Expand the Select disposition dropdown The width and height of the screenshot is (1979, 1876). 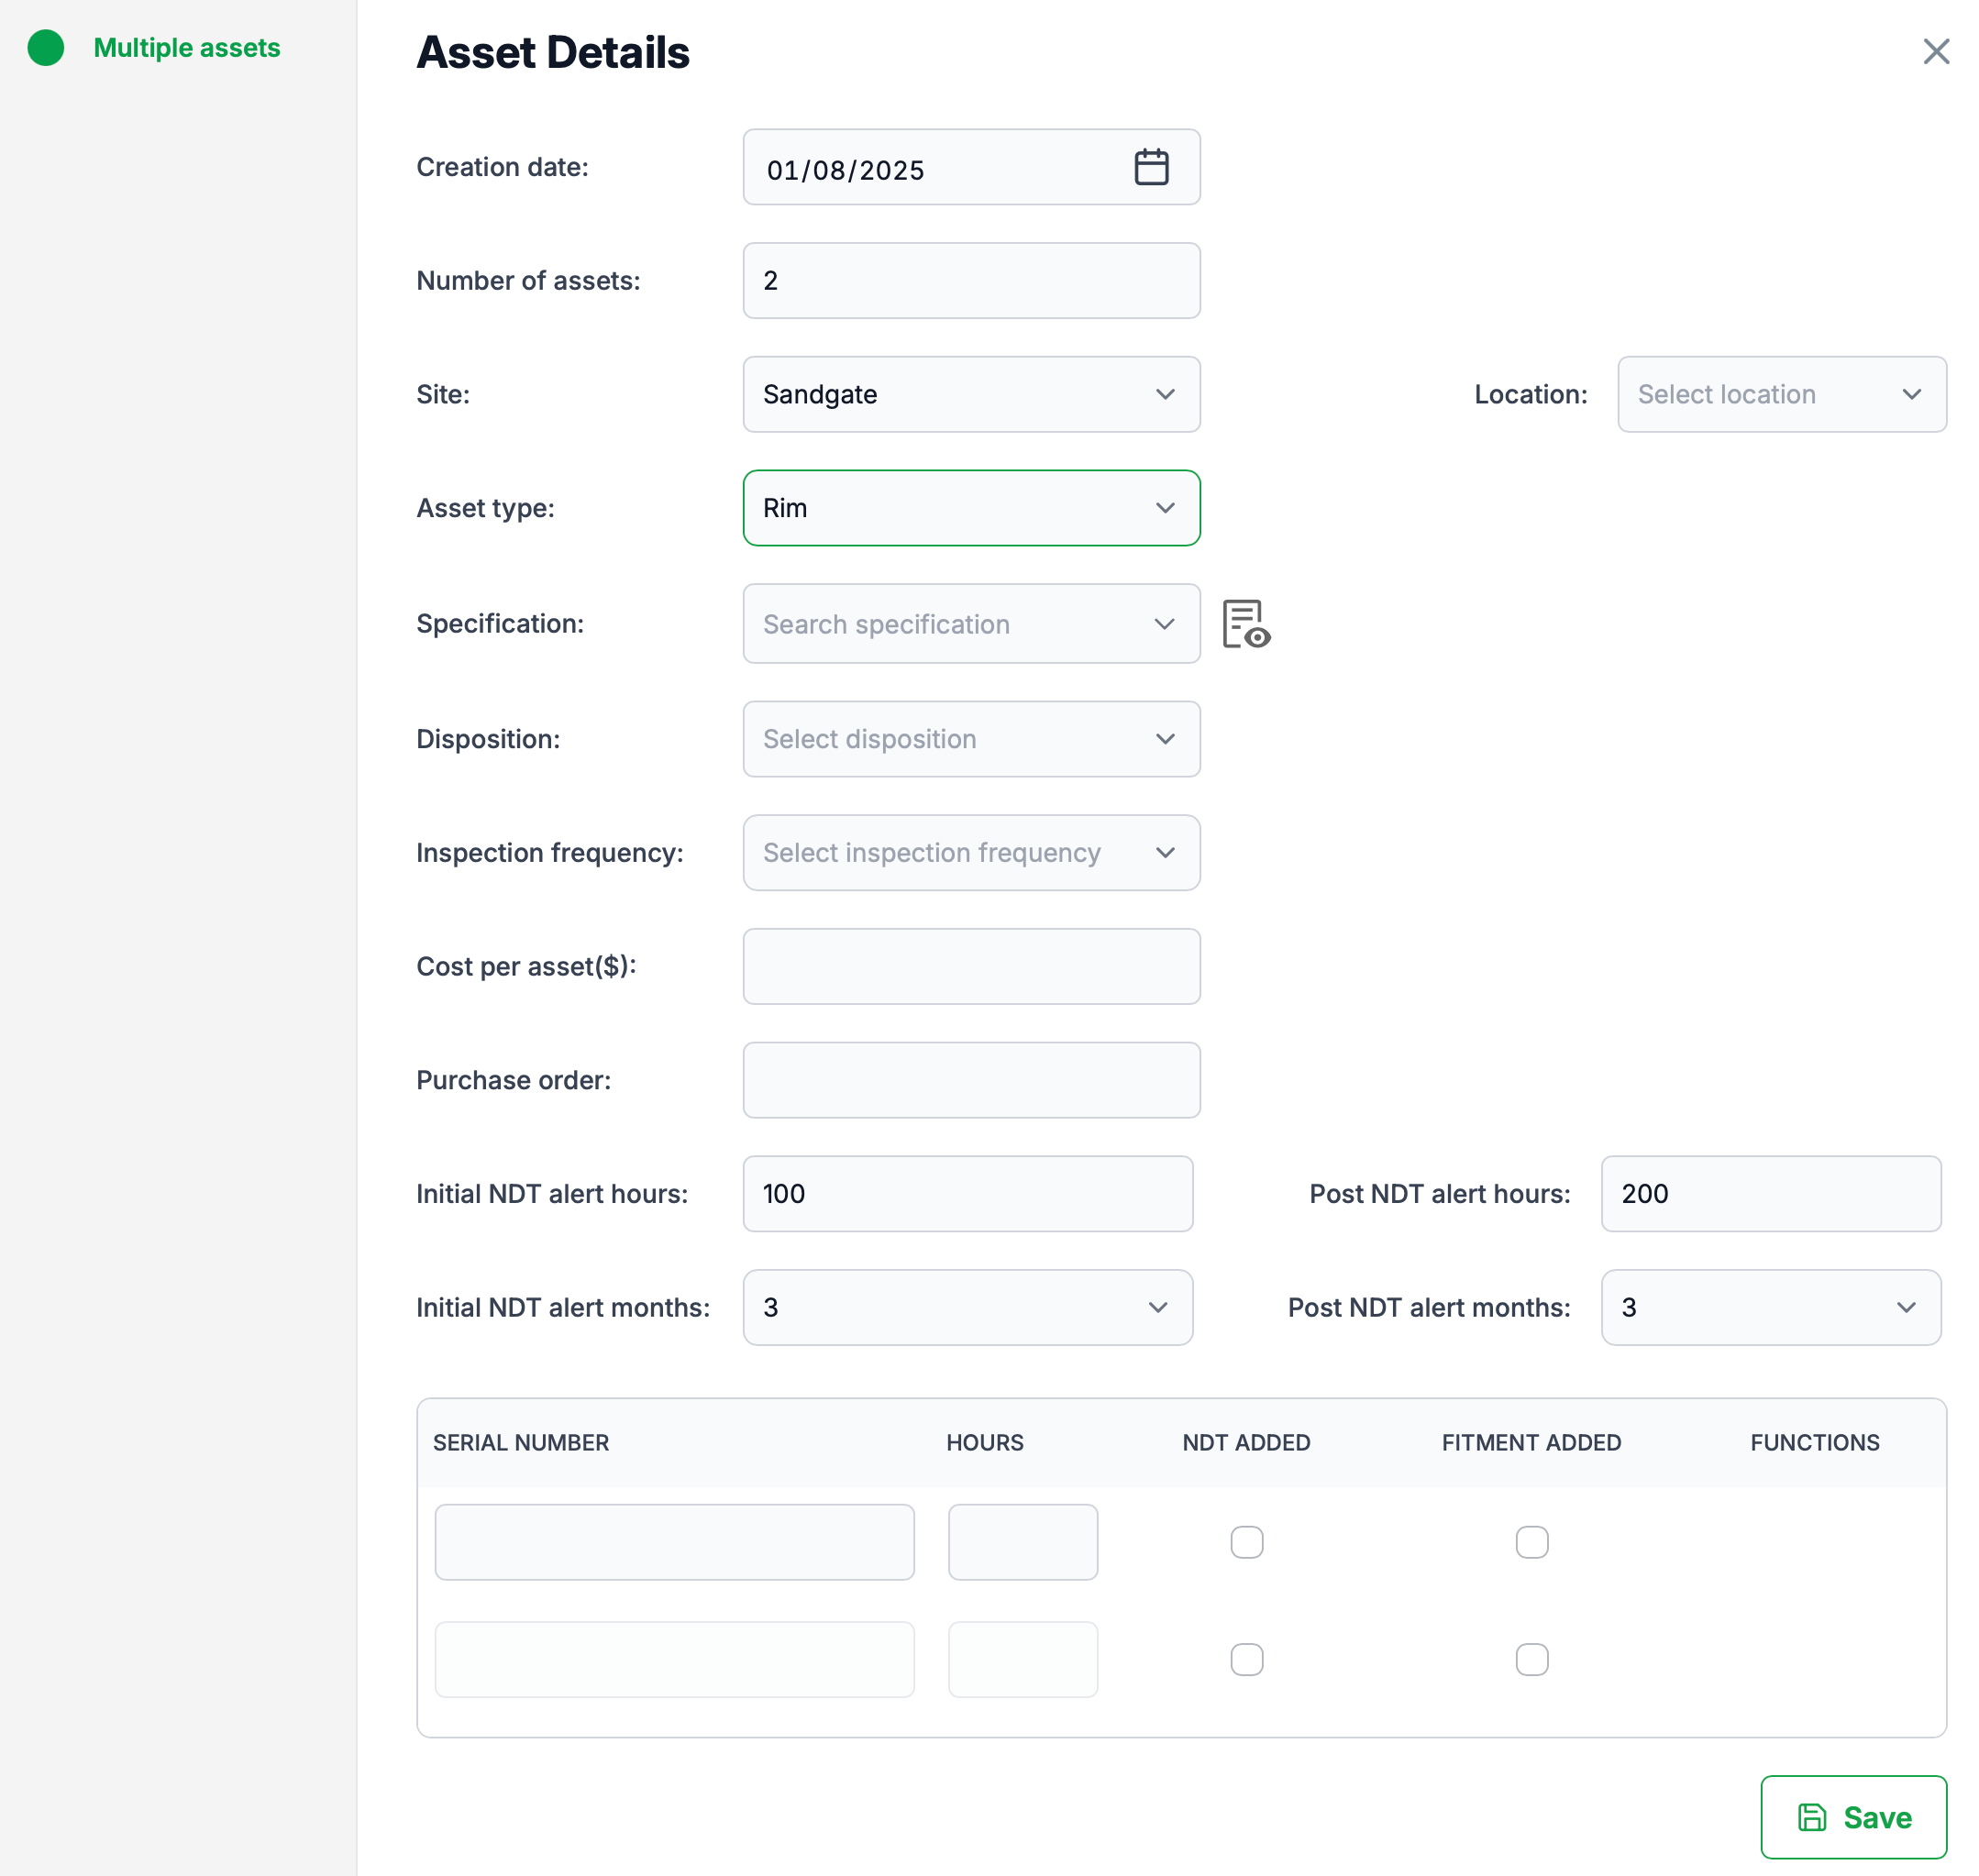pos(970,739)
